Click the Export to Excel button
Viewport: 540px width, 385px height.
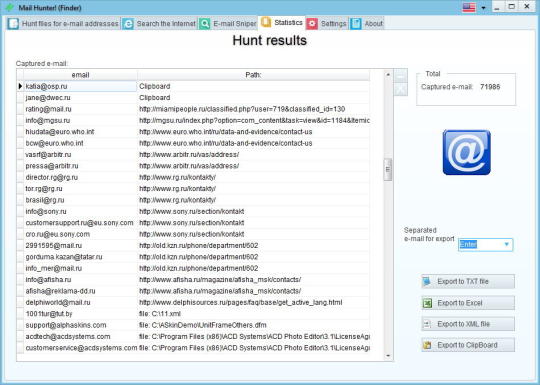(468, 303)
